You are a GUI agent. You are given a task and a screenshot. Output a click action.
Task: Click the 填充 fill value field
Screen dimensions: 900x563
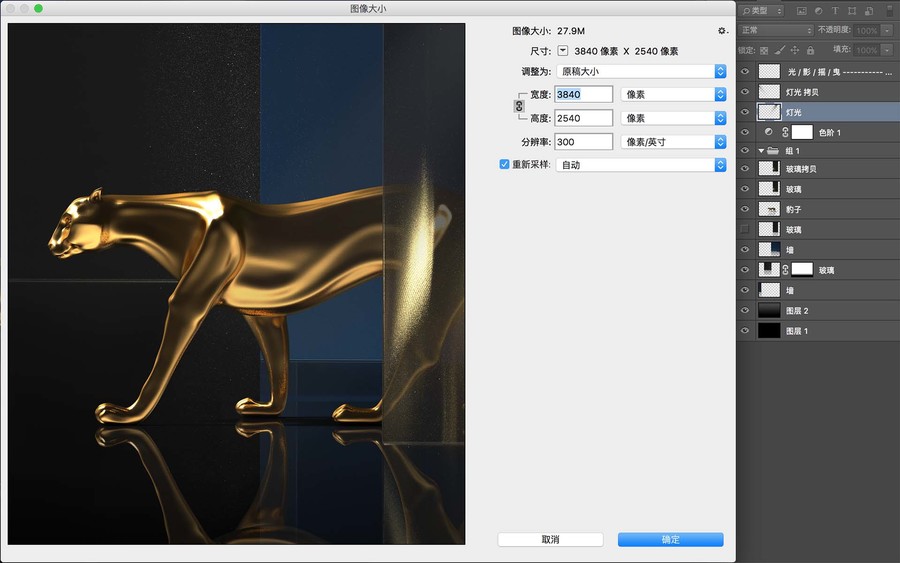[x=867, y=51]
